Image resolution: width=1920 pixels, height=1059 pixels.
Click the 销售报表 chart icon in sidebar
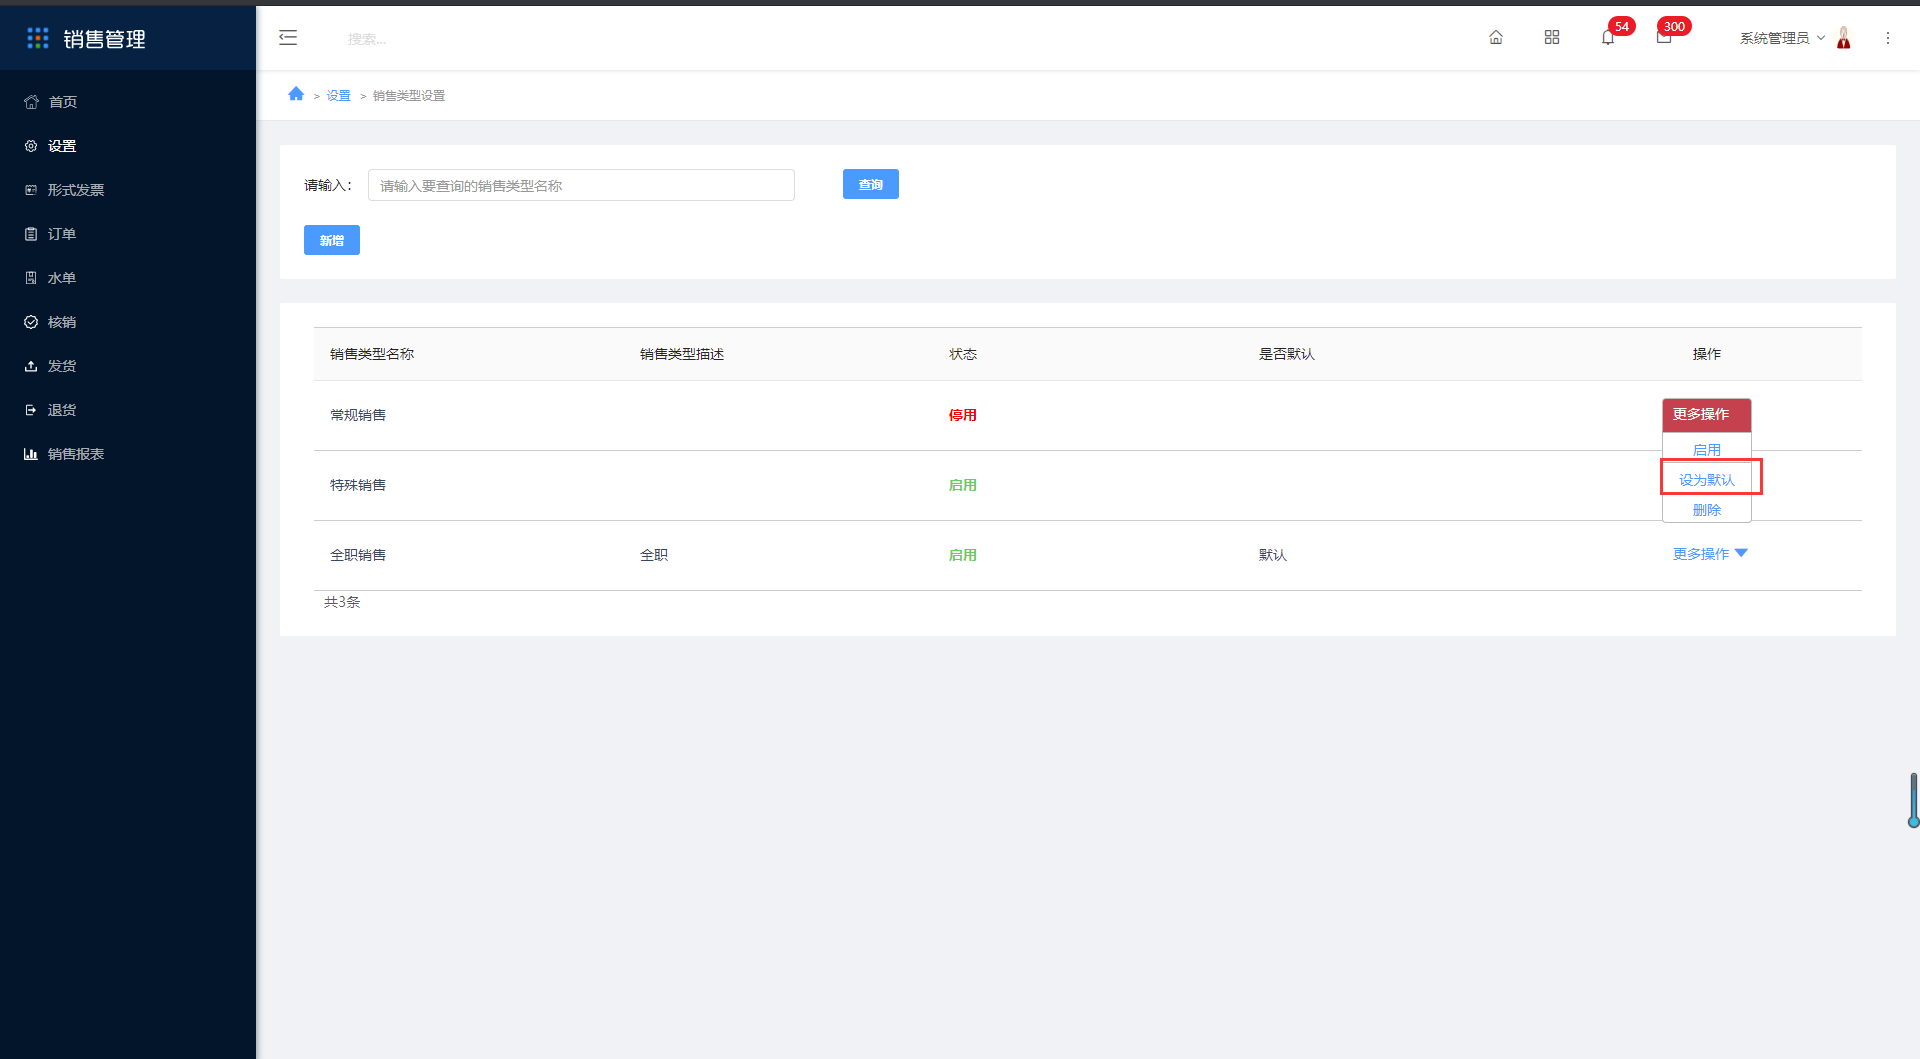(x=31, y=454)
